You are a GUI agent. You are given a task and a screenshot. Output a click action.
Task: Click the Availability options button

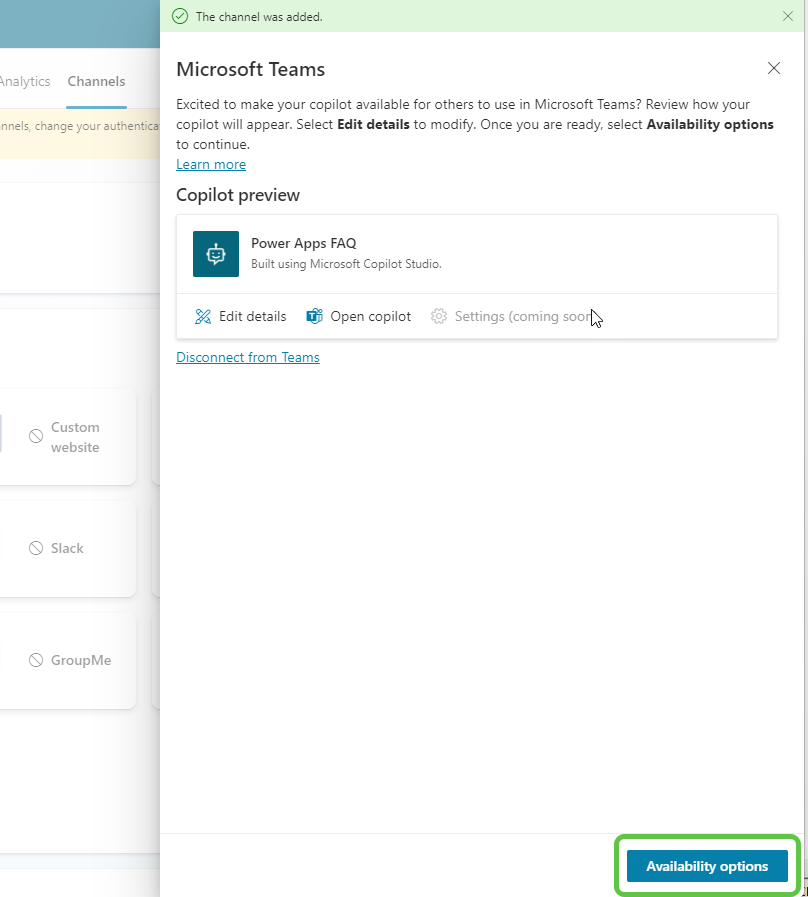click(707, 866)
